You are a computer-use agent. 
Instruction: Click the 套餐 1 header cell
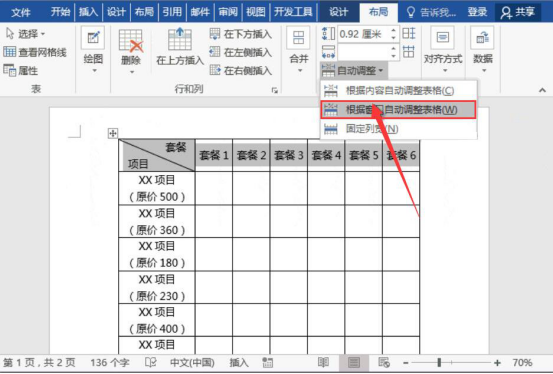point(214,155)
